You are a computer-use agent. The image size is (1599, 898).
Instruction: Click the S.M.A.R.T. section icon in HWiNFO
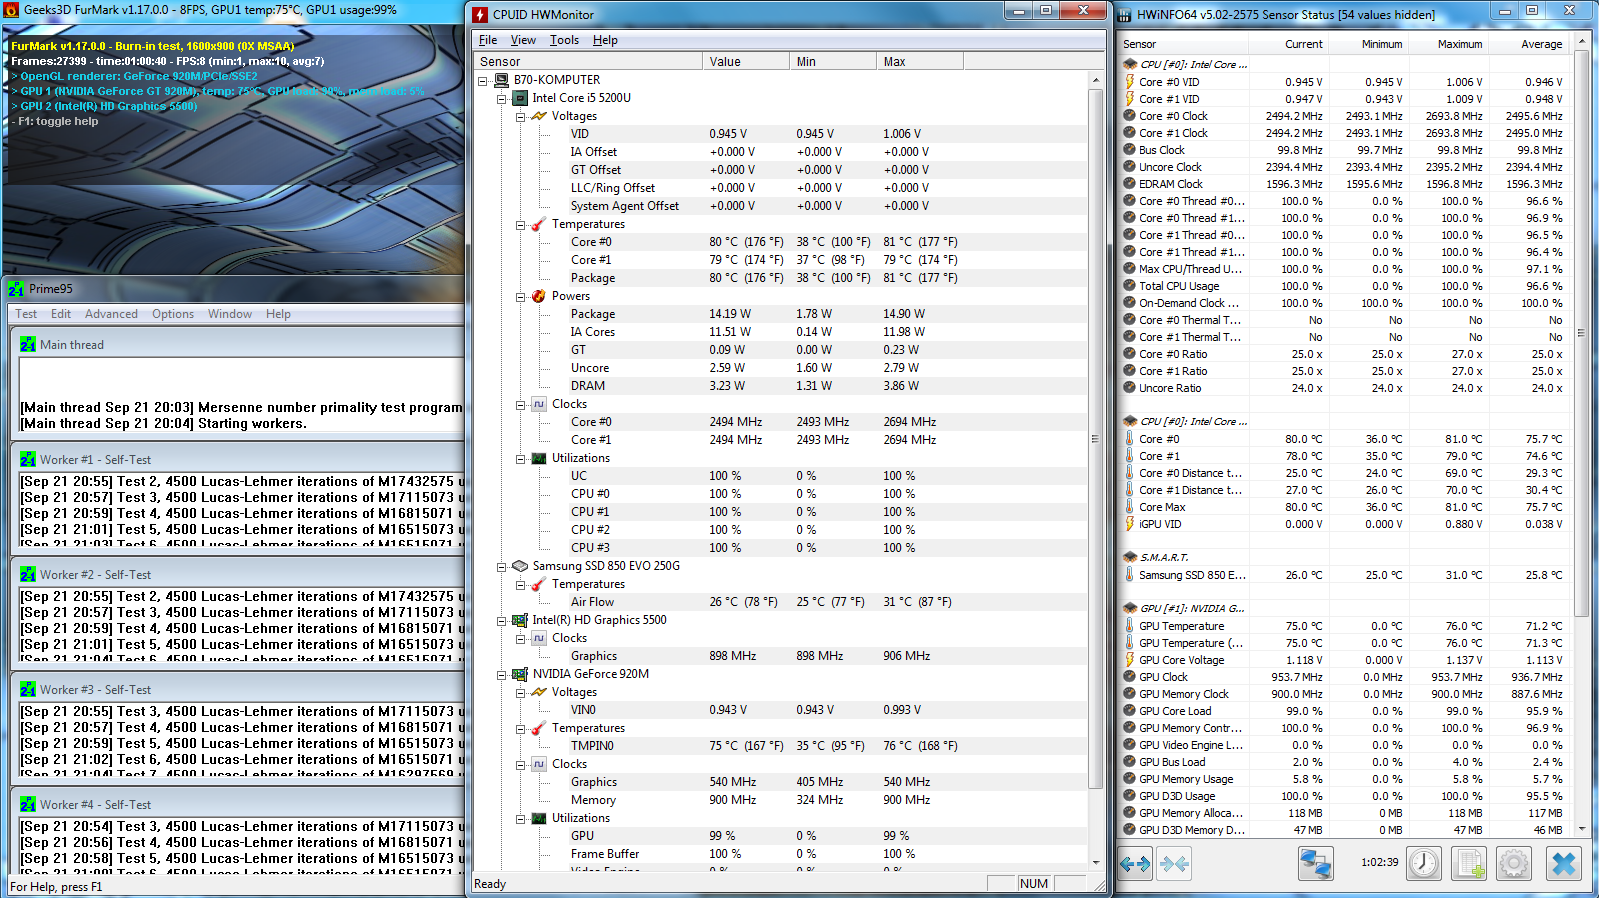click(x=1130, y=557)
